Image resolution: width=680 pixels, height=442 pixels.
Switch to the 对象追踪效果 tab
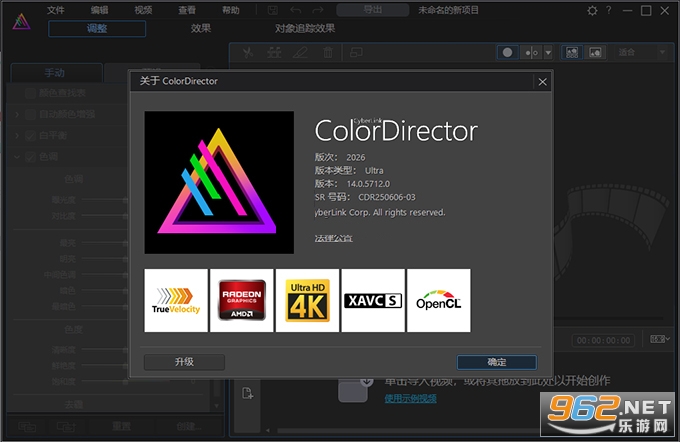(305, 29)
